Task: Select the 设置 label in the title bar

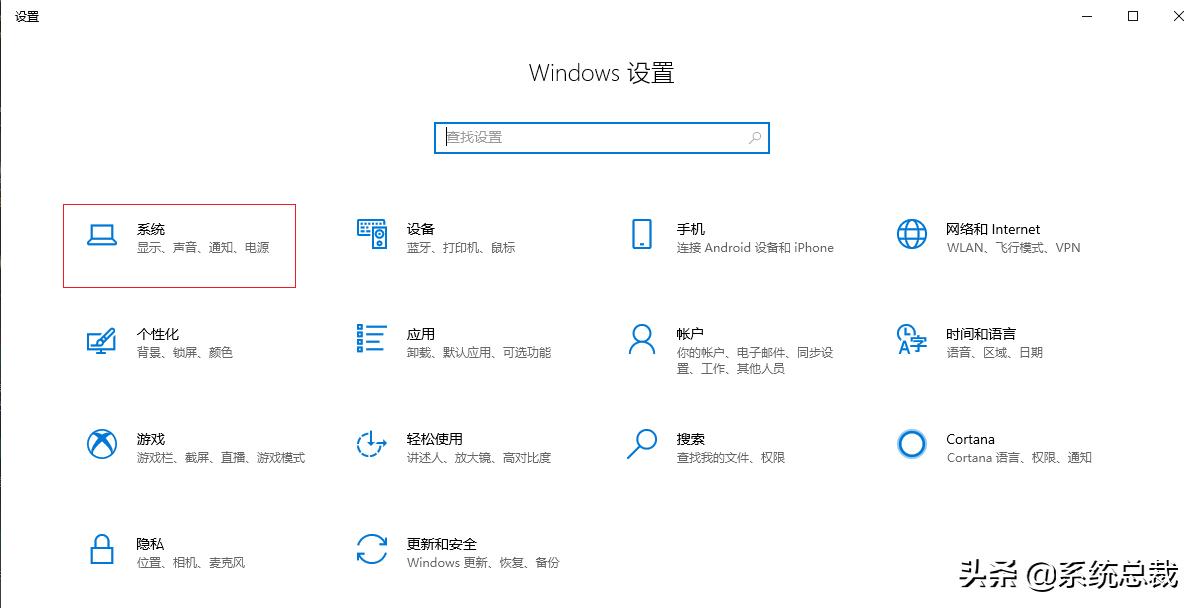Action: [27, 16]
